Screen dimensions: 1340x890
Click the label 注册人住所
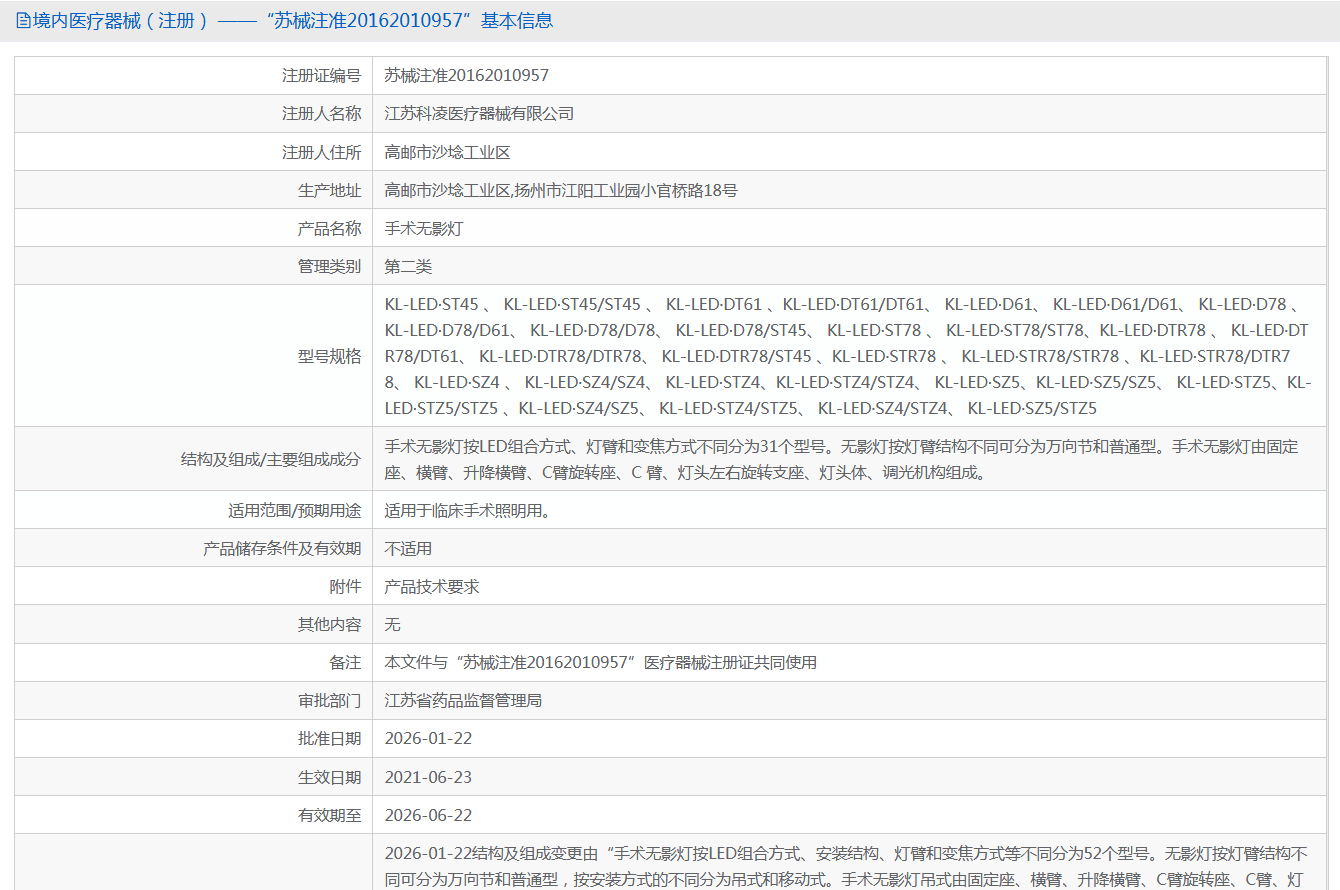pos(322,152)
